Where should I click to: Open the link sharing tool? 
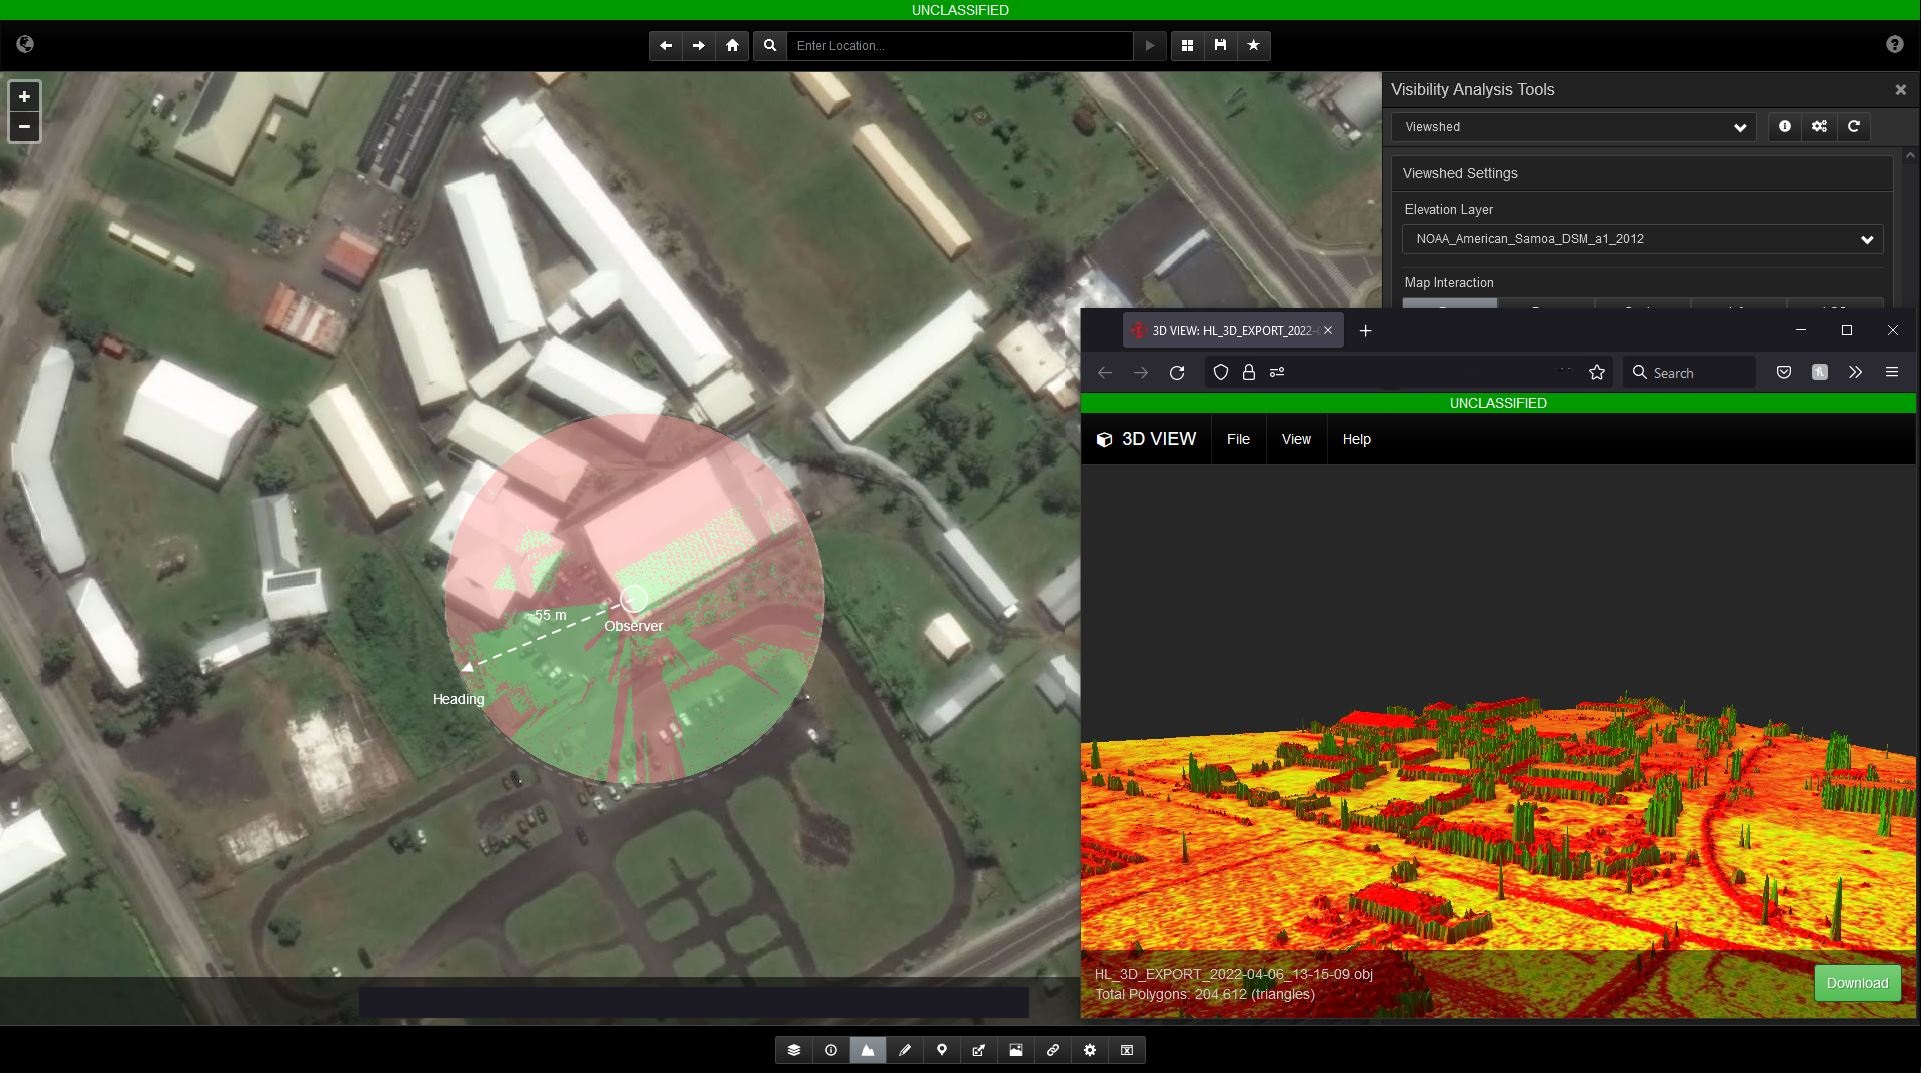click(1052, 1050)
